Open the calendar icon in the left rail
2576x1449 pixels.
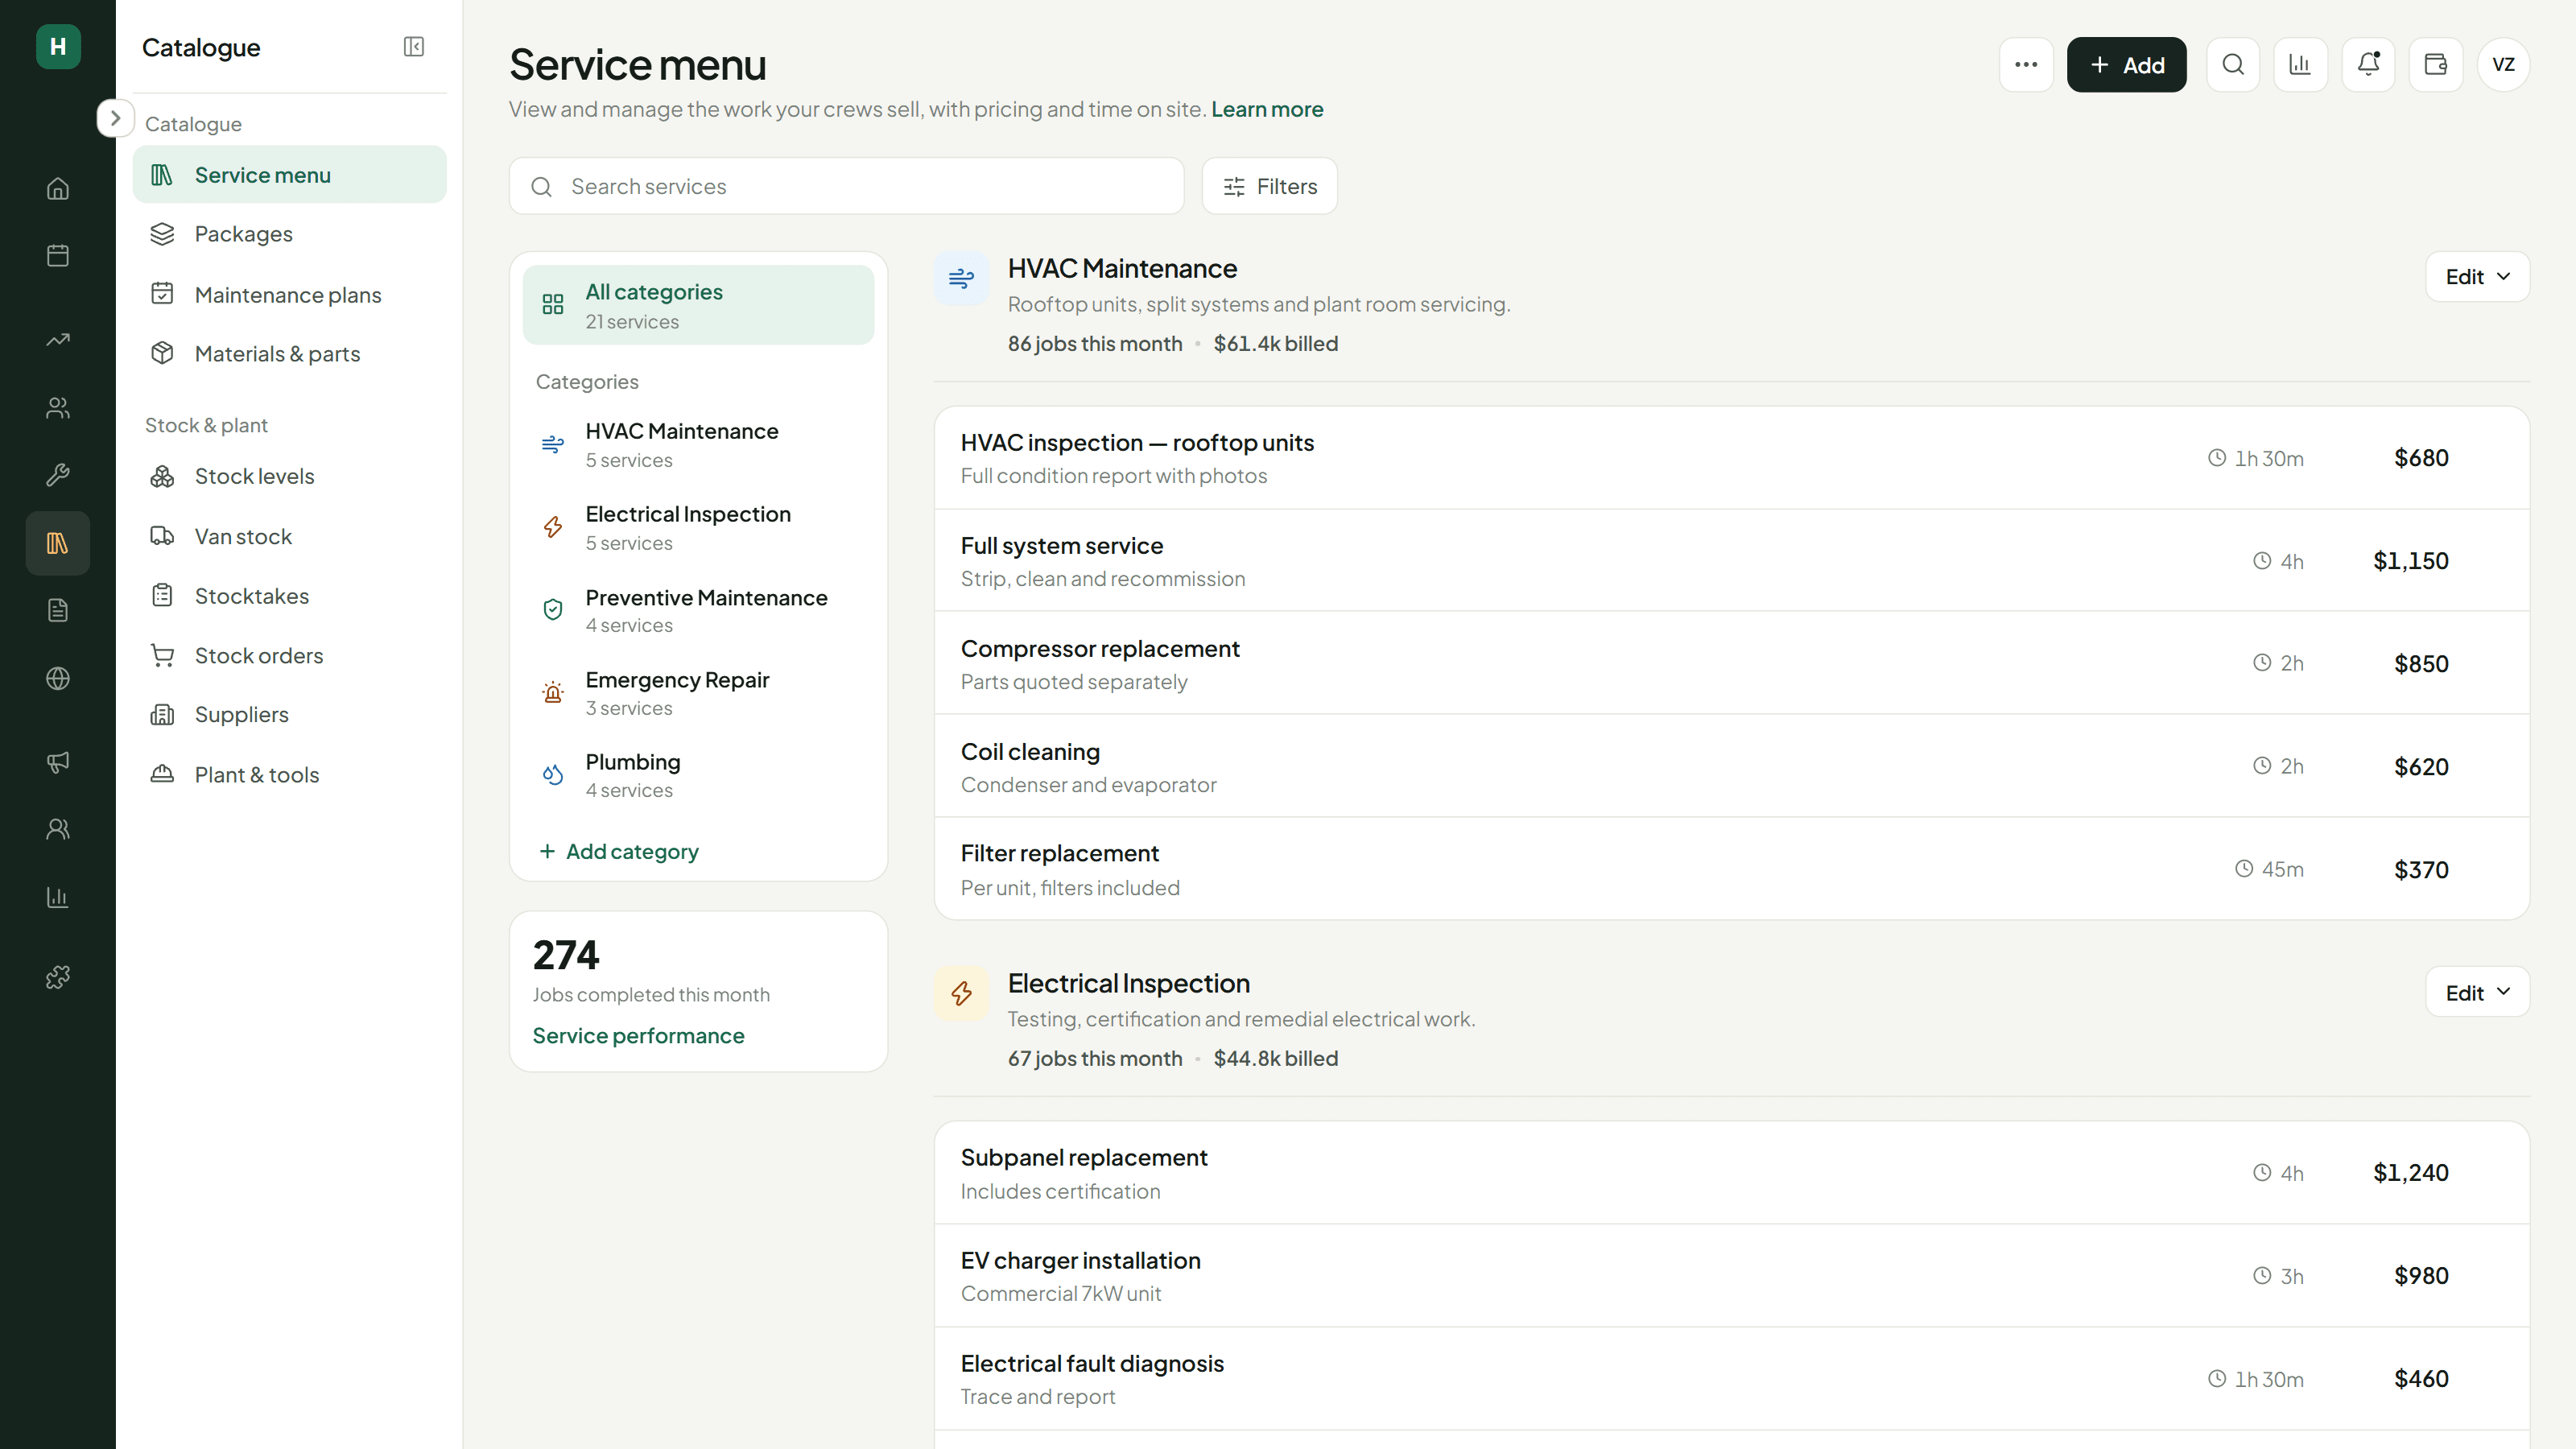pos(58,255)
